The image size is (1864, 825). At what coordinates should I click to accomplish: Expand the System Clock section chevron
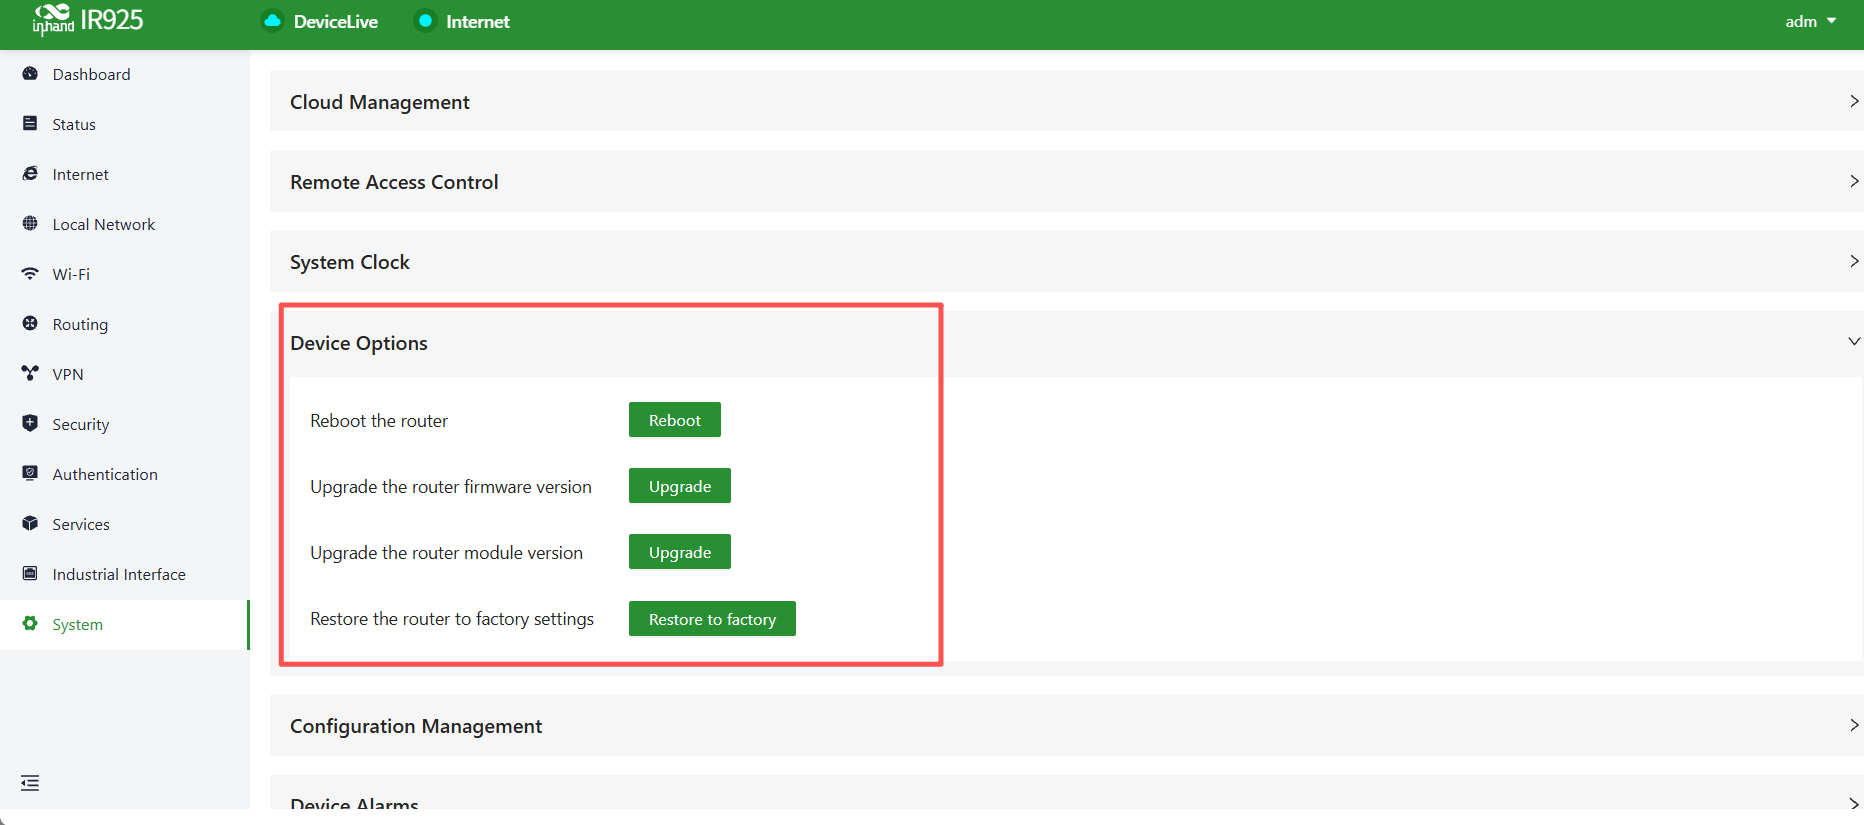click(1854, 261)
